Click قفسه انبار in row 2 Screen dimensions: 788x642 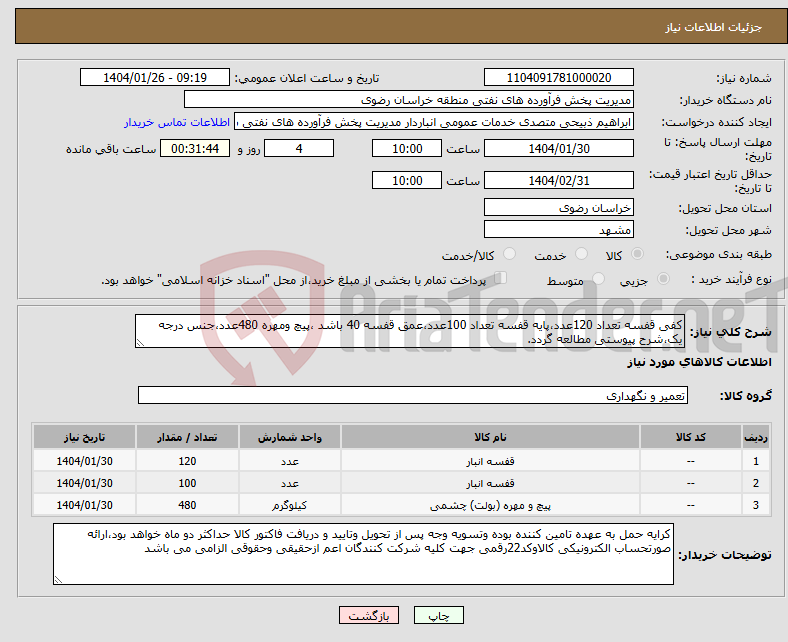pos(490,483)
